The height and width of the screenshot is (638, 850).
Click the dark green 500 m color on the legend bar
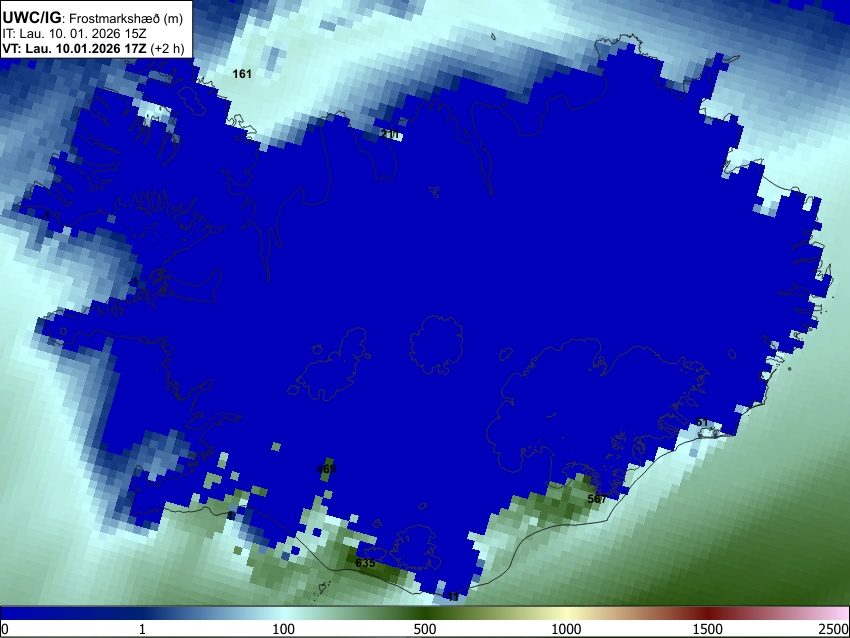[x=425, y=613]
